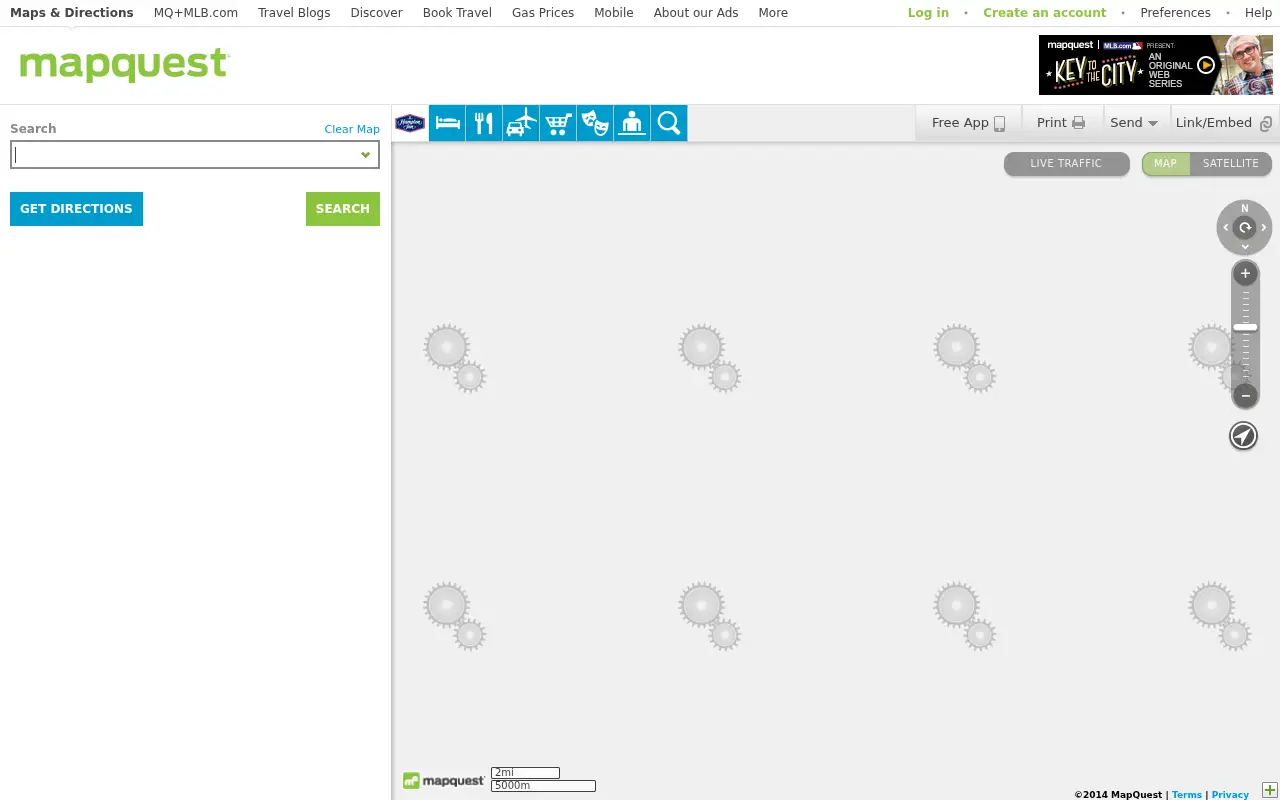Show transportation with the car and plane icon
Image resolution: width=1280 pixels, height=800 pixels.
coord(521,123)
